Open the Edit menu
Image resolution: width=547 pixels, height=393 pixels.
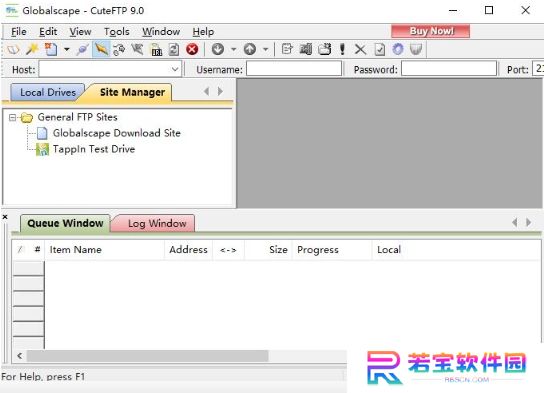[x=48, y=32]
